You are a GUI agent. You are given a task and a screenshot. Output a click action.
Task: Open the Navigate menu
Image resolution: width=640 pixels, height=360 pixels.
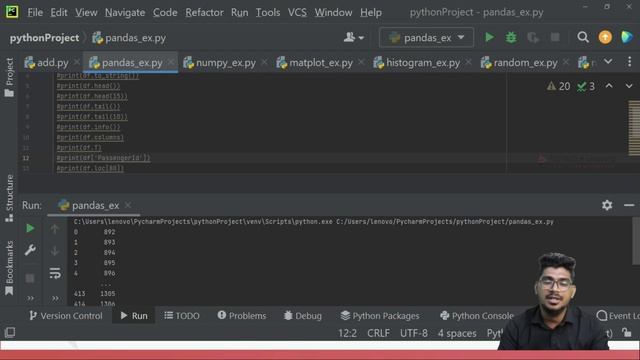coord(125,13)
